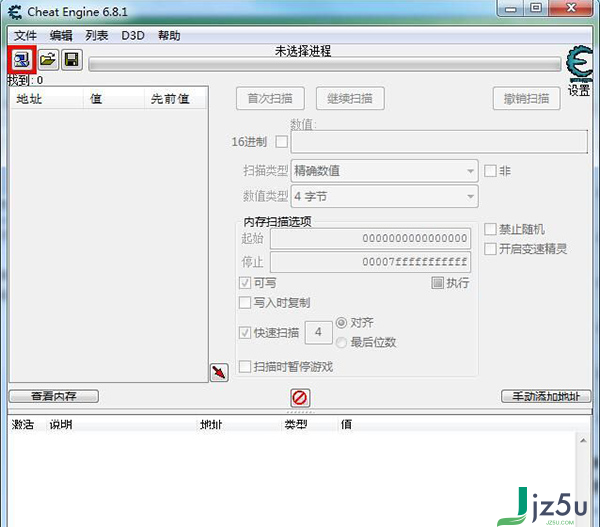Toggle the 快速扫描 fast scan checkbox
The height and width of the screenshot is (527, 600).
coord(245,333)
